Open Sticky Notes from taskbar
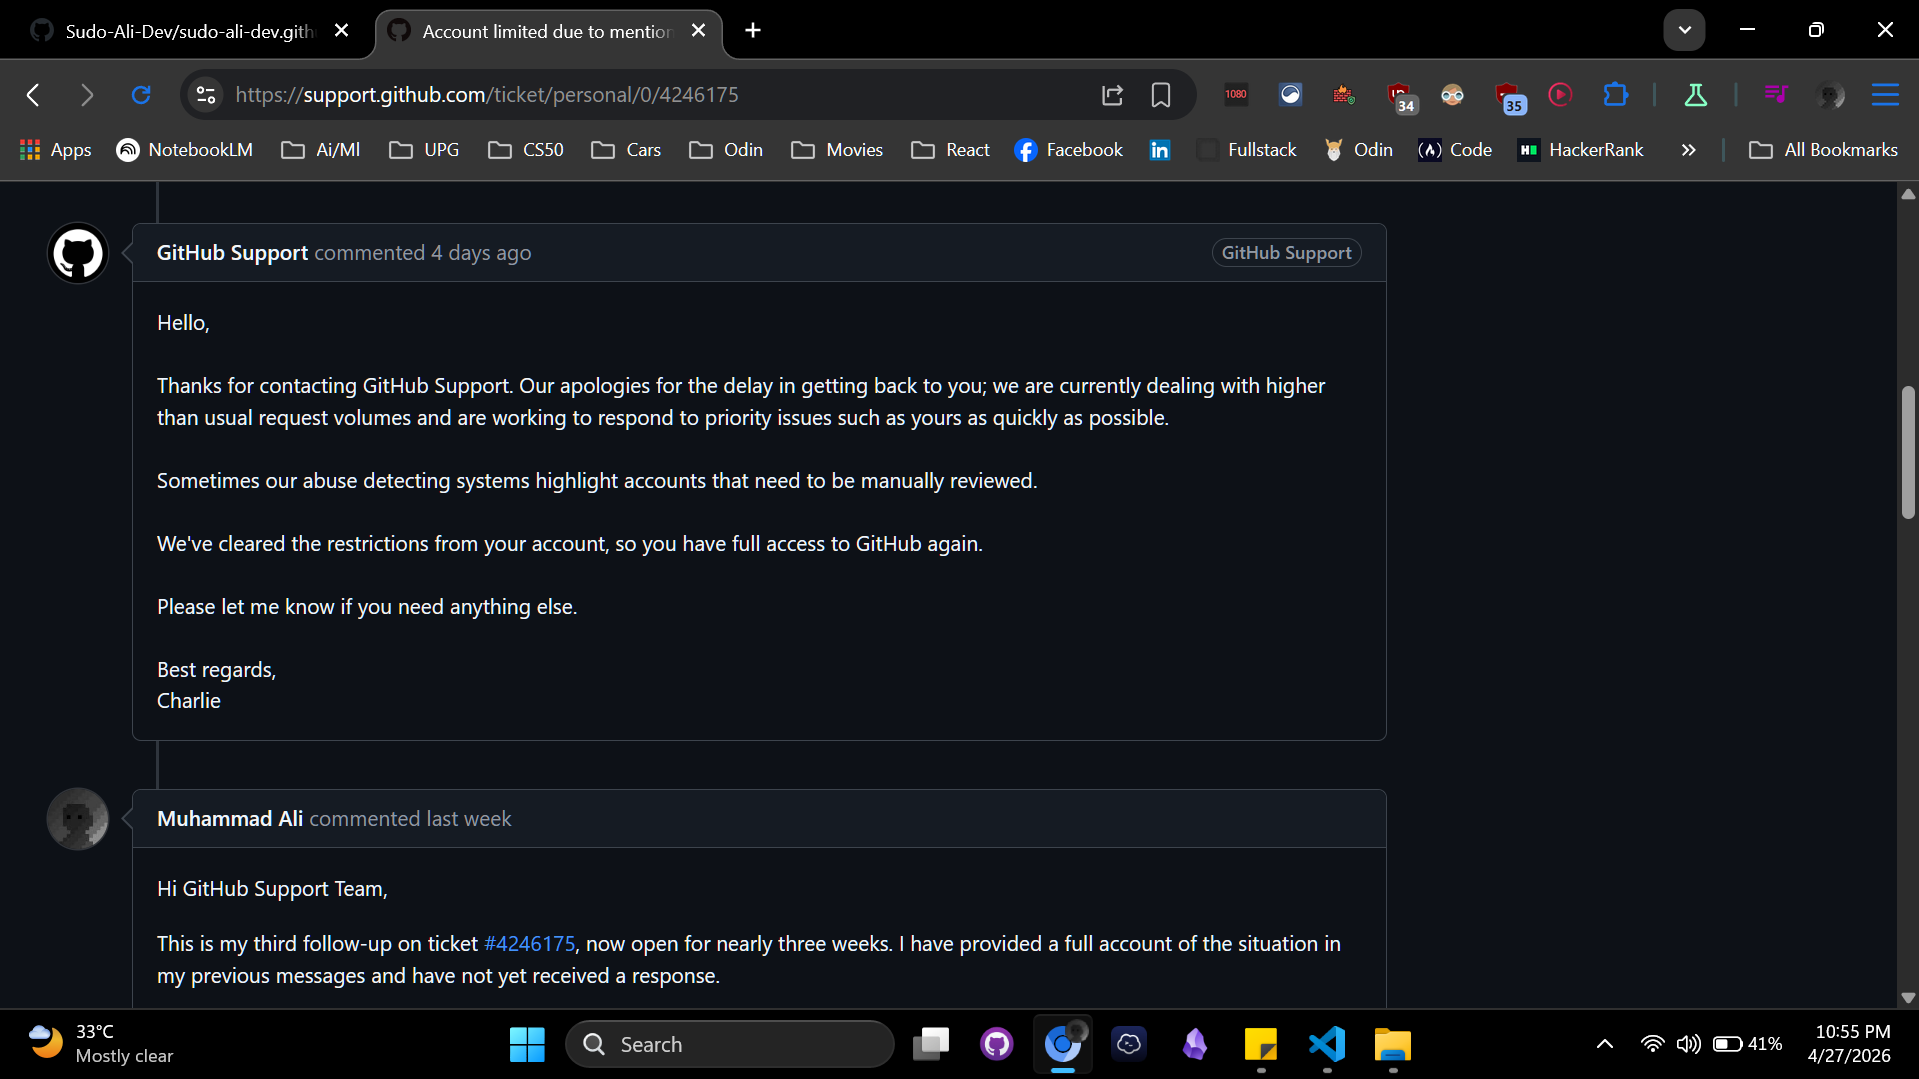Viewport: 1919px width, 1079px height. pos(1261,1045)
